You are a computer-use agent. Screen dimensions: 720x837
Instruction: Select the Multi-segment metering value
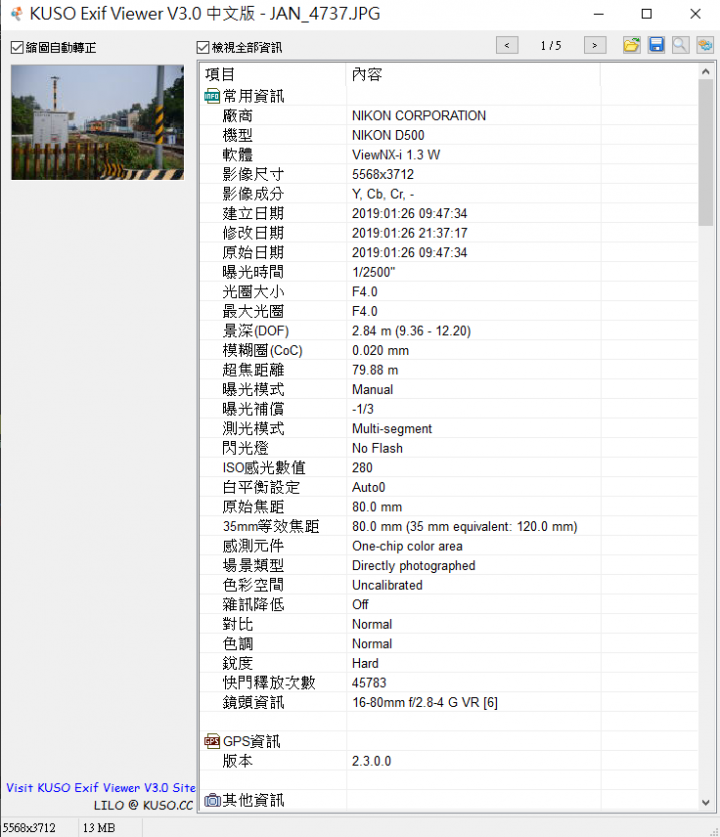point(392,429)
